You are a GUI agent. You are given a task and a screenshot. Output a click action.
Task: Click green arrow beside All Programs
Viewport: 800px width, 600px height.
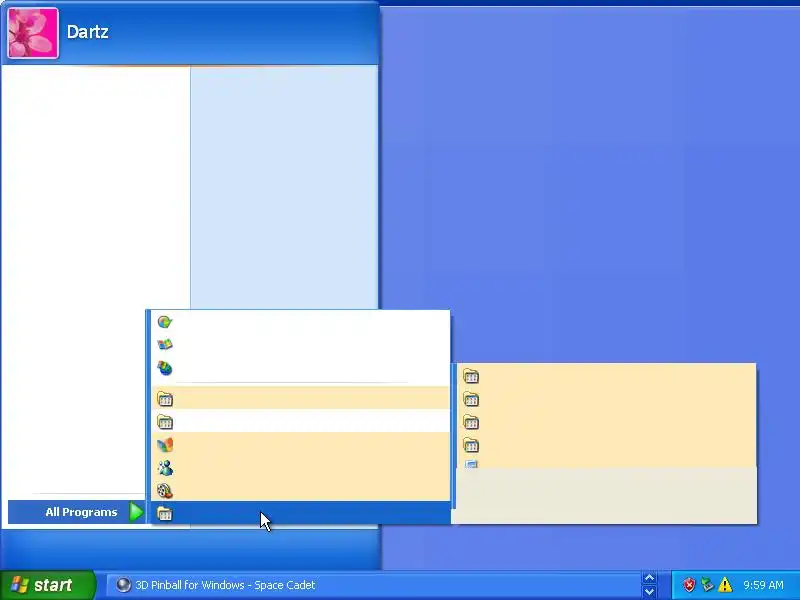point(136,512)
